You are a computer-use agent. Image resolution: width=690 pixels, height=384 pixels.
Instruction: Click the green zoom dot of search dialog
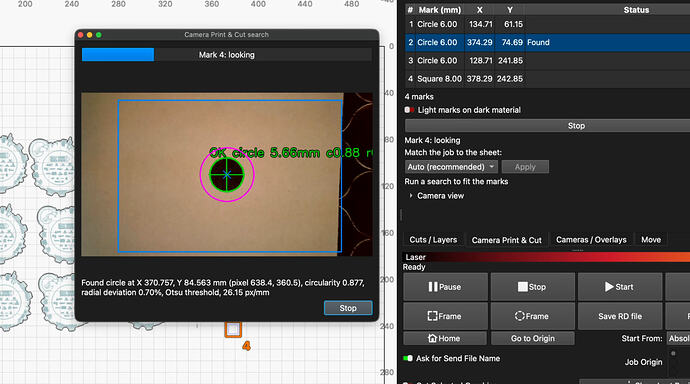99,35
